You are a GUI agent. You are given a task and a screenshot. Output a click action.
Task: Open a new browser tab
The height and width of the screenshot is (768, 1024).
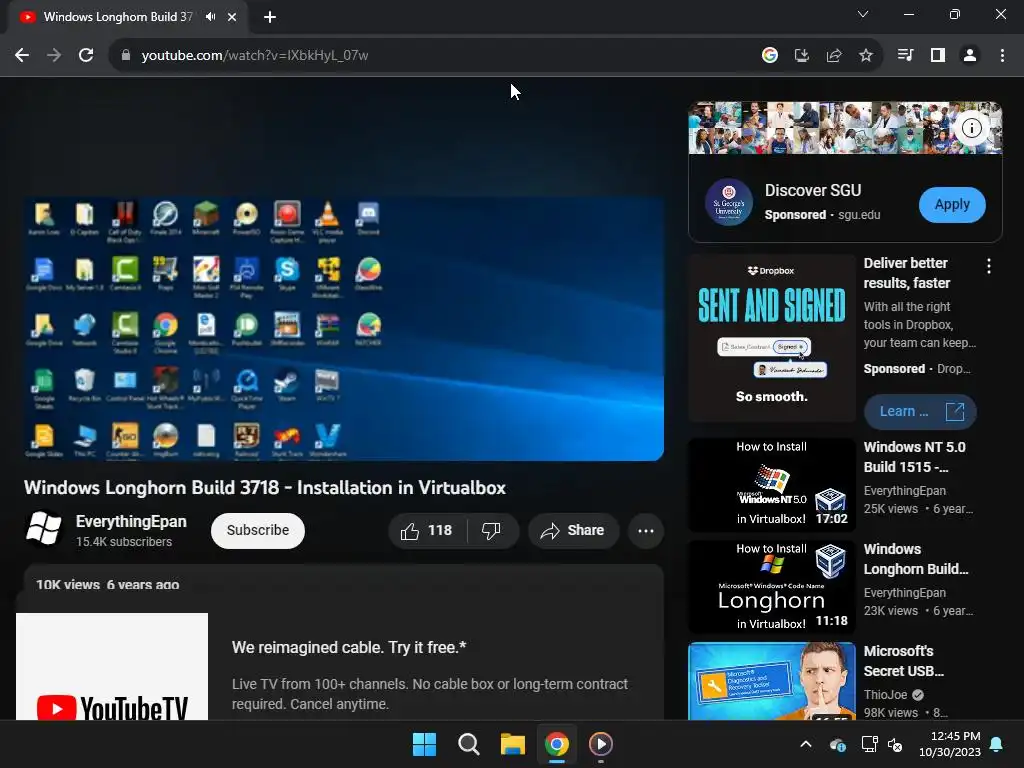click(270, 17)
